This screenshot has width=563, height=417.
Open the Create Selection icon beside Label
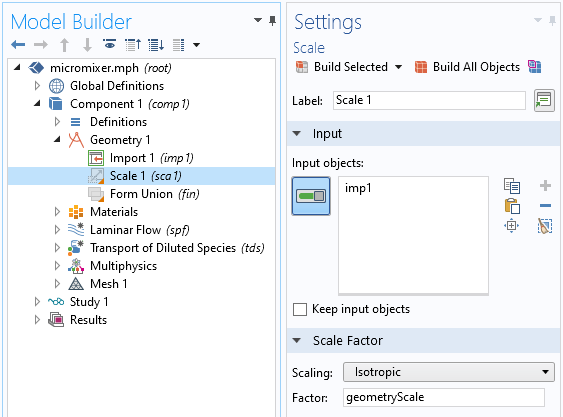544,100
